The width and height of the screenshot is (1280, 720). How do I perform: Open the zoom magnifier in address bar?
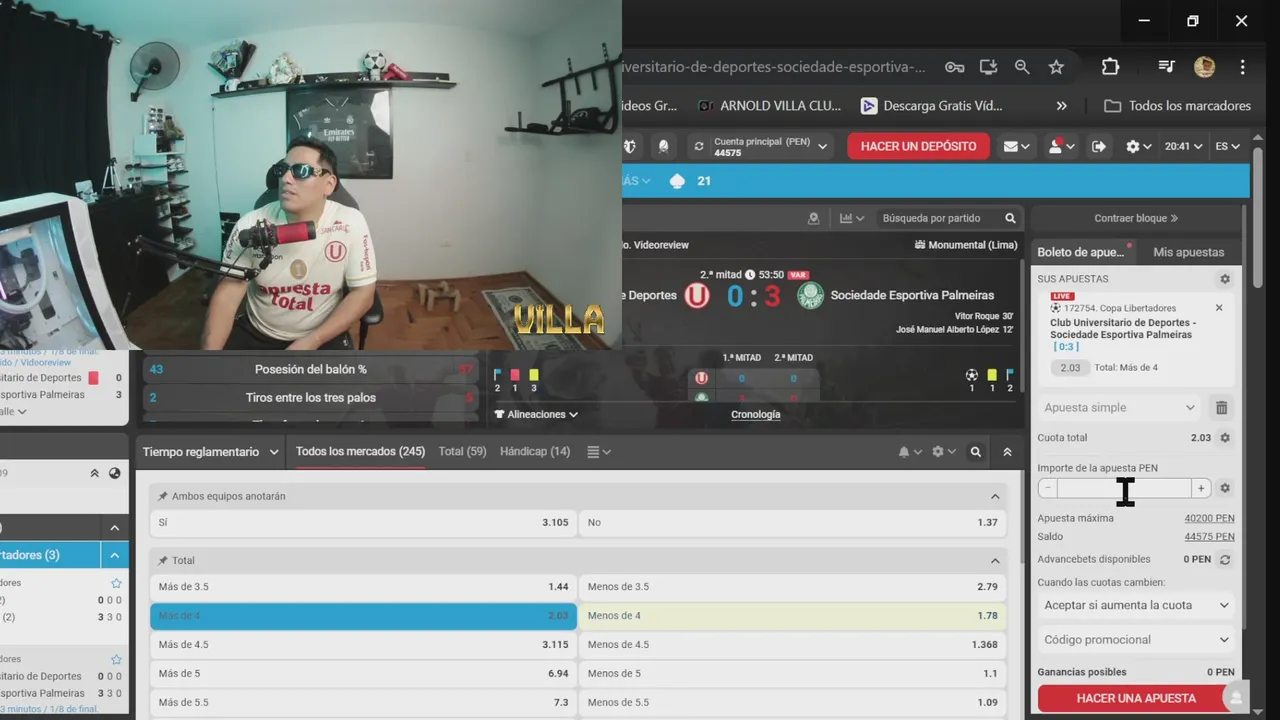pyautogui.click(x=1022, y=67)
